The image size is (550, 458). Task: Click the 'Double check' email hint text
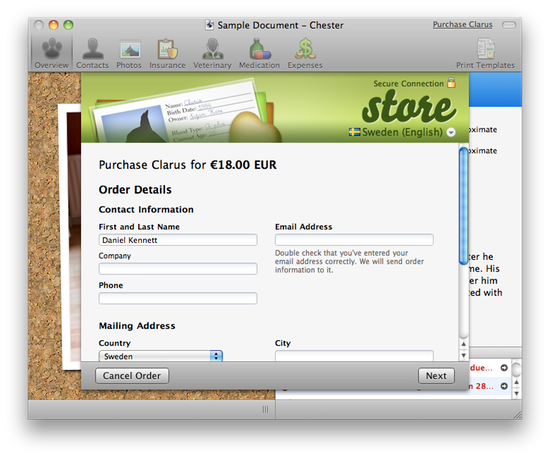[x=349, y=261]
